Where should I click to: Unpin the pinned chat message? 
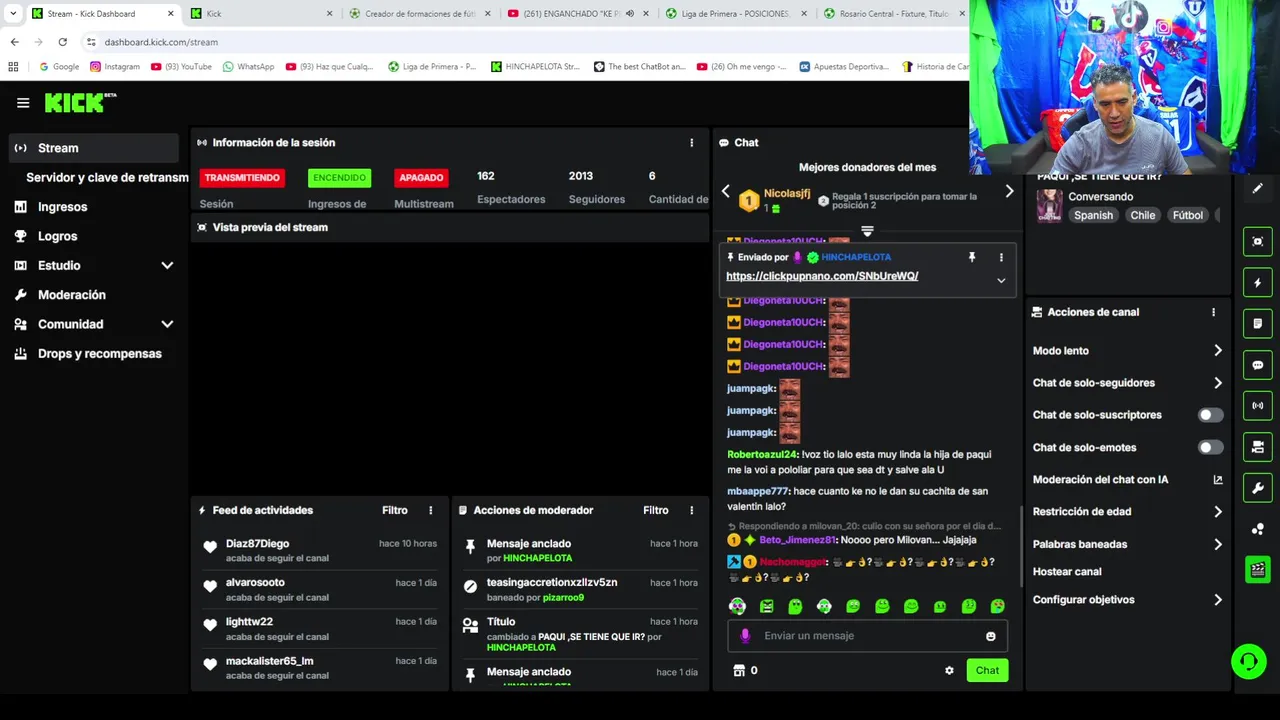click(971, 257)
